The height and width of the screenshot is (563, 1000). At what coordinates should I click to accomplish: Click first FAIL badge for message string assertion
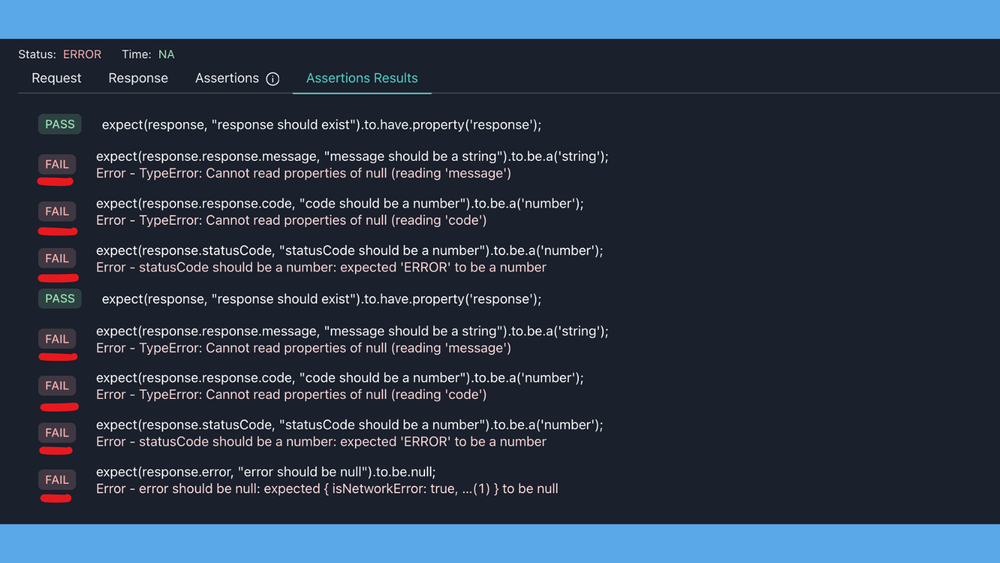(x=57, y=164)
